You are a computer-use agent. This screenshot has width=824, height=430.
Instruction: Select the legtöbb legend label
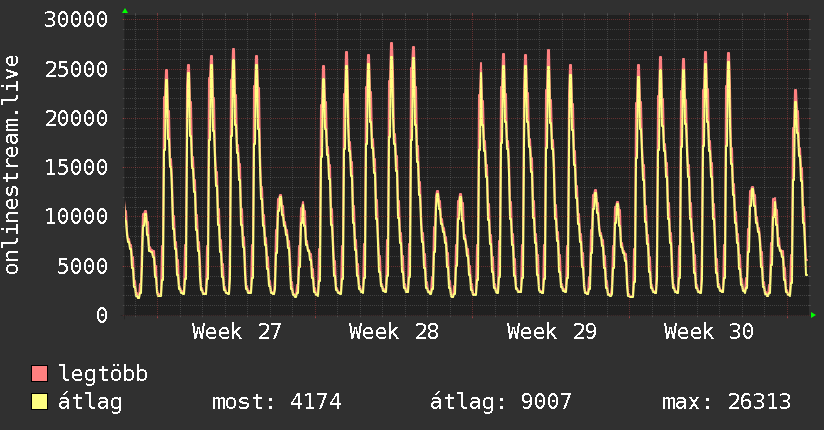pos(103,373)
